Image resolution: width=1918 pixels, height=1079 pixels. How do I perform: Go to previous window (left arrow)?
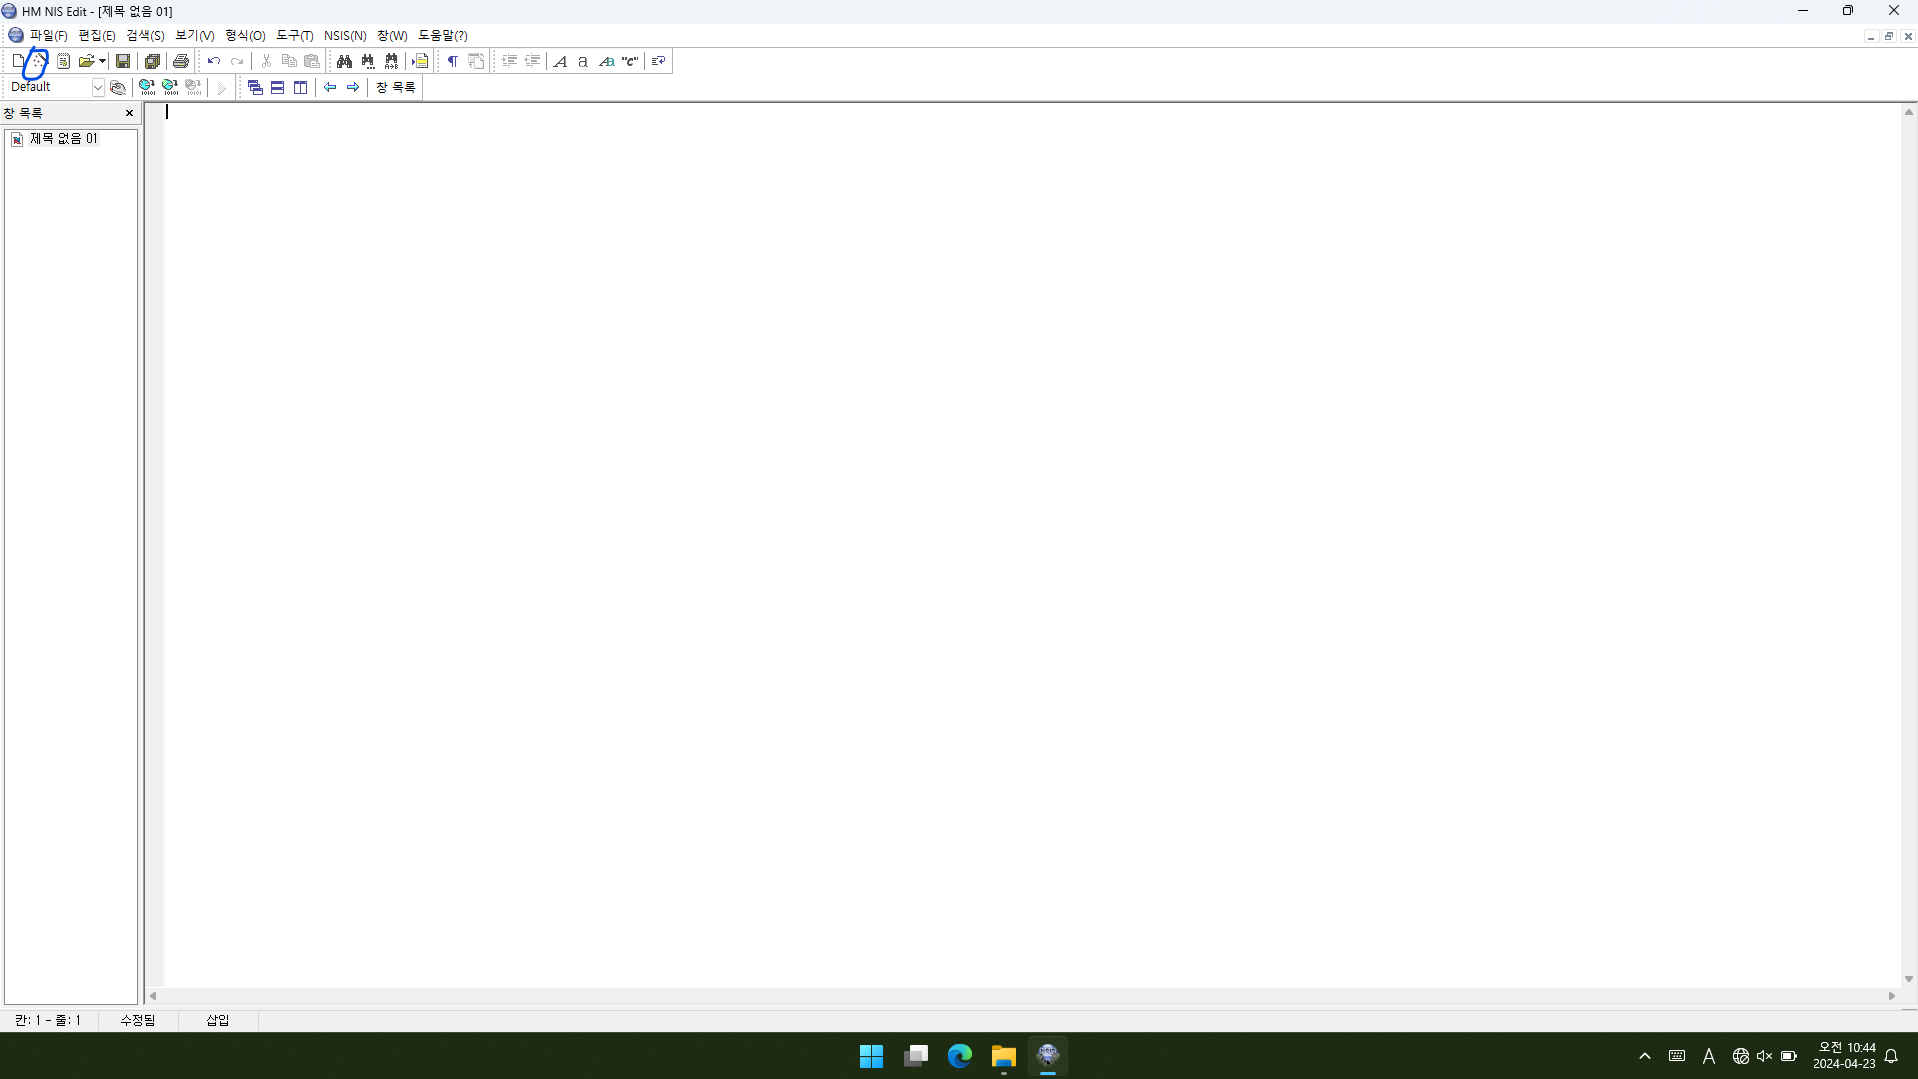point(330,87)
